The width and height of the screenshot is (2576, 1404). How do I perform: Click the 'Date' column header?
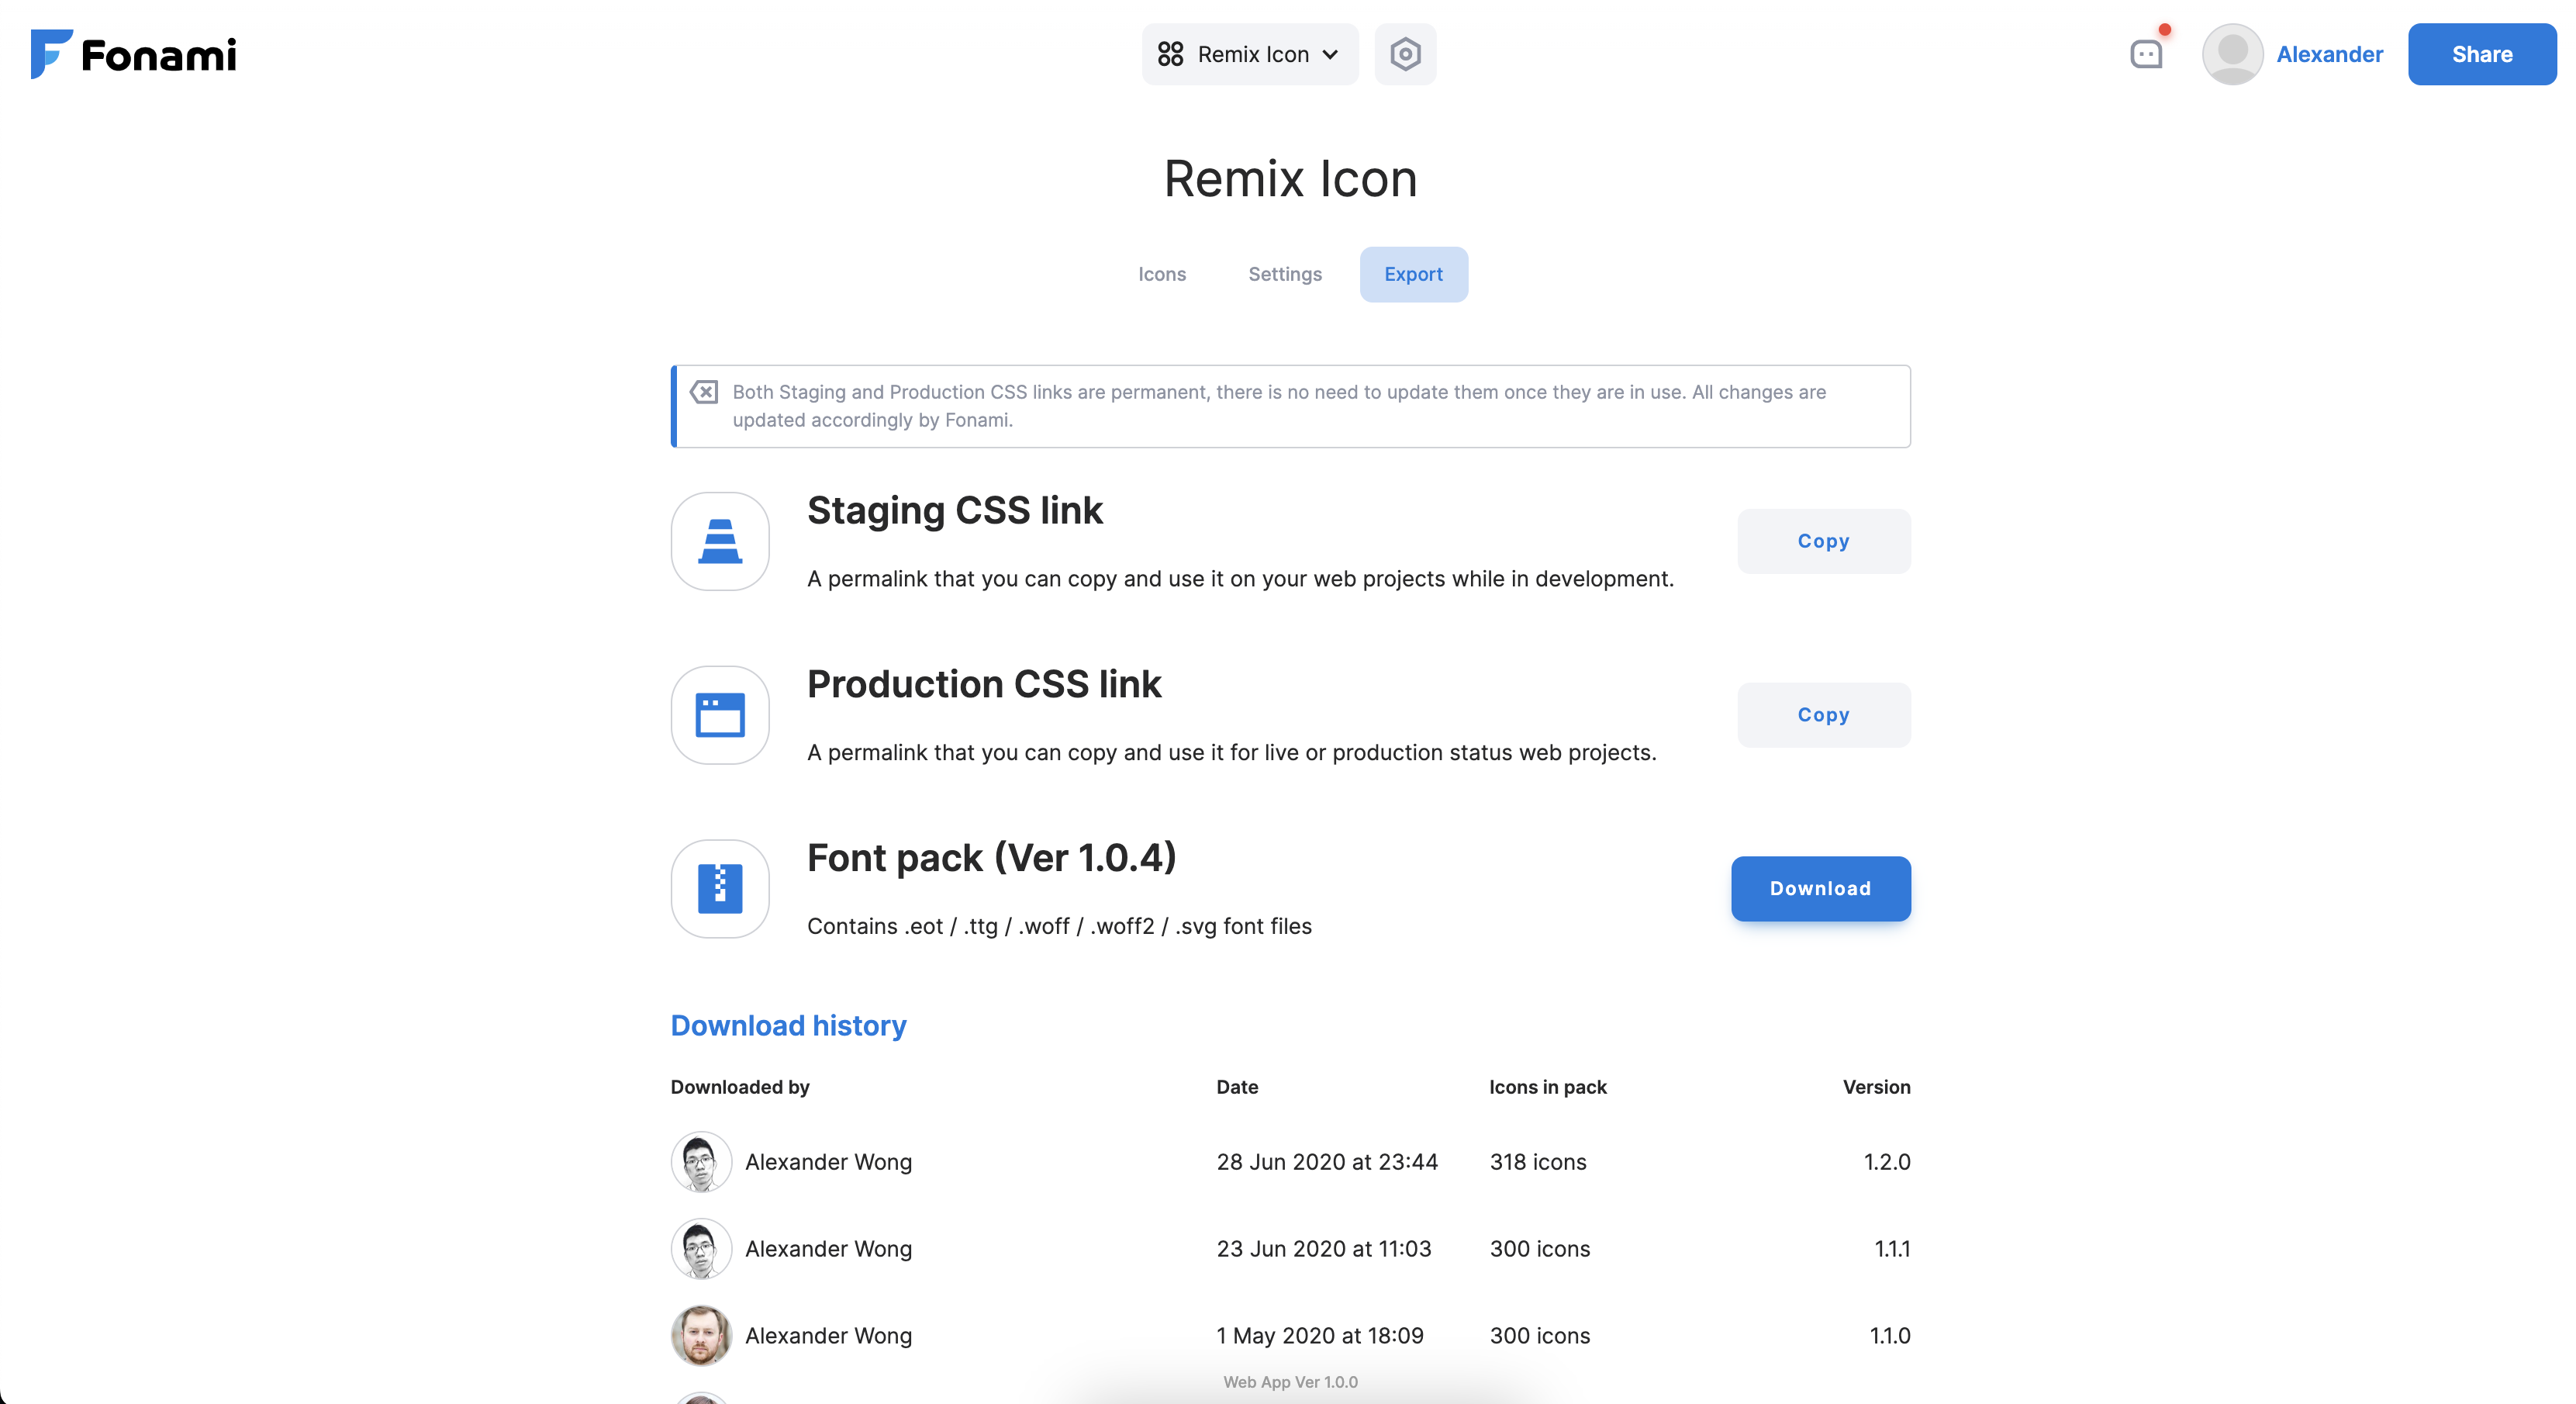coord(1237,1087)
